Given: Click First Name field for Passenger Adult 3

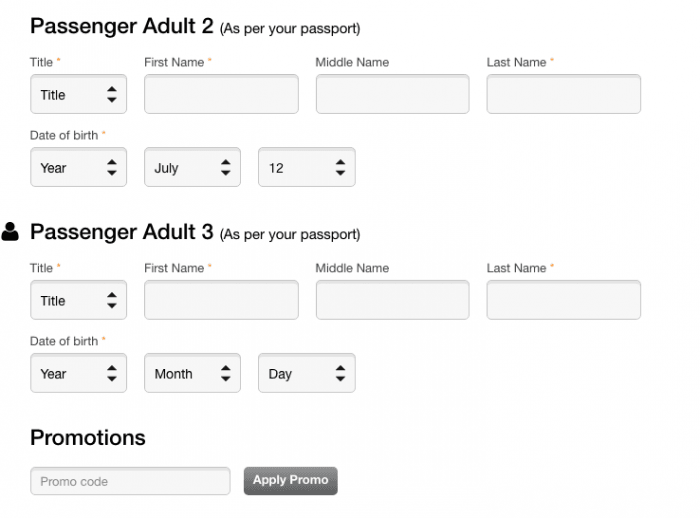Looking at the screenshot, I should pyautogui.click(x=221, y=300).
